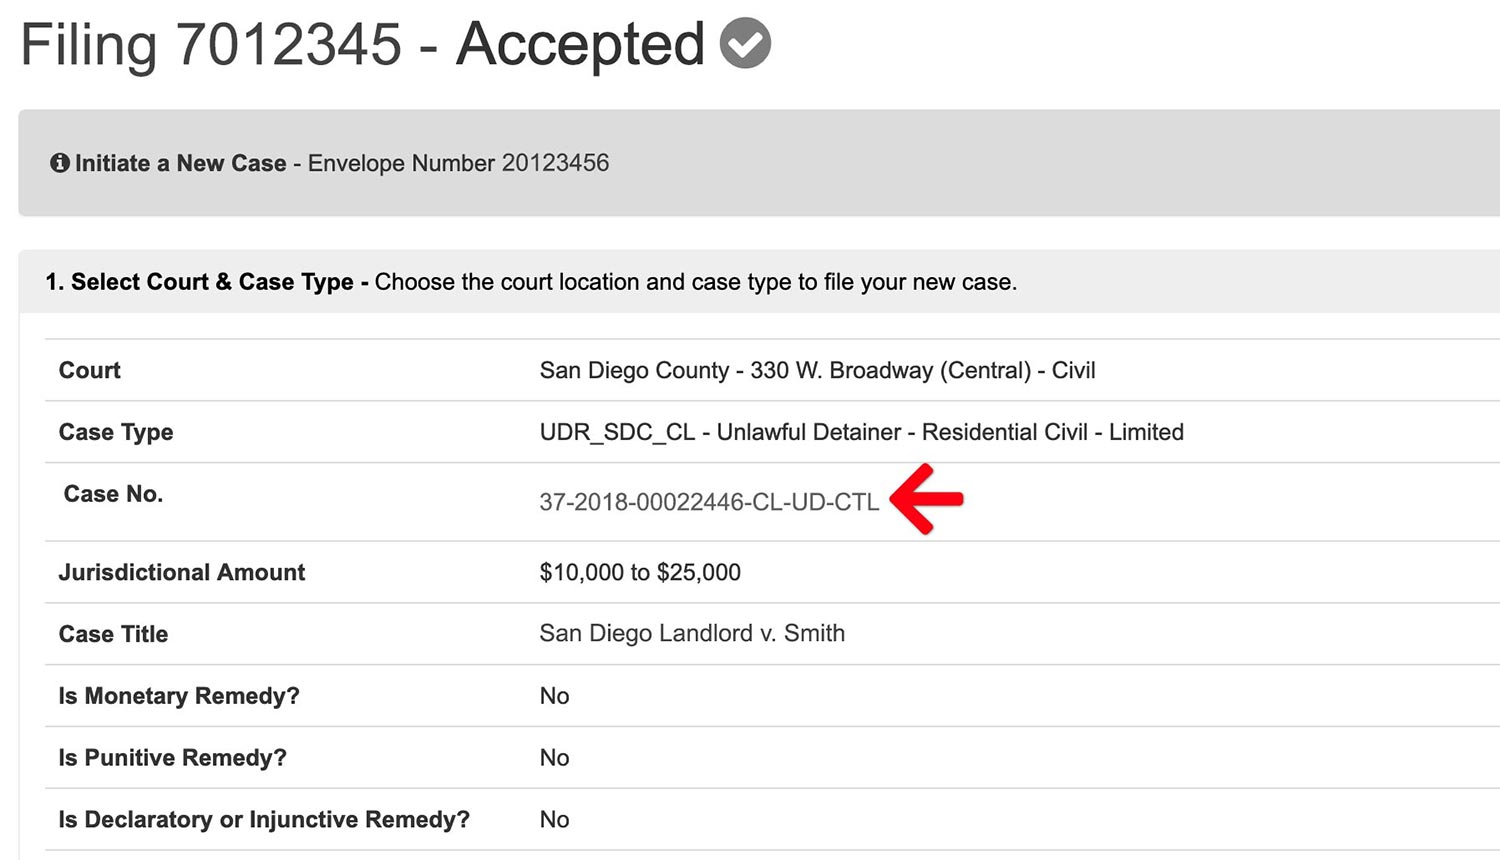Click the Is Monetary Remedy No value
This screenshot has width=1500, height=860.
(x=554, y=696)
